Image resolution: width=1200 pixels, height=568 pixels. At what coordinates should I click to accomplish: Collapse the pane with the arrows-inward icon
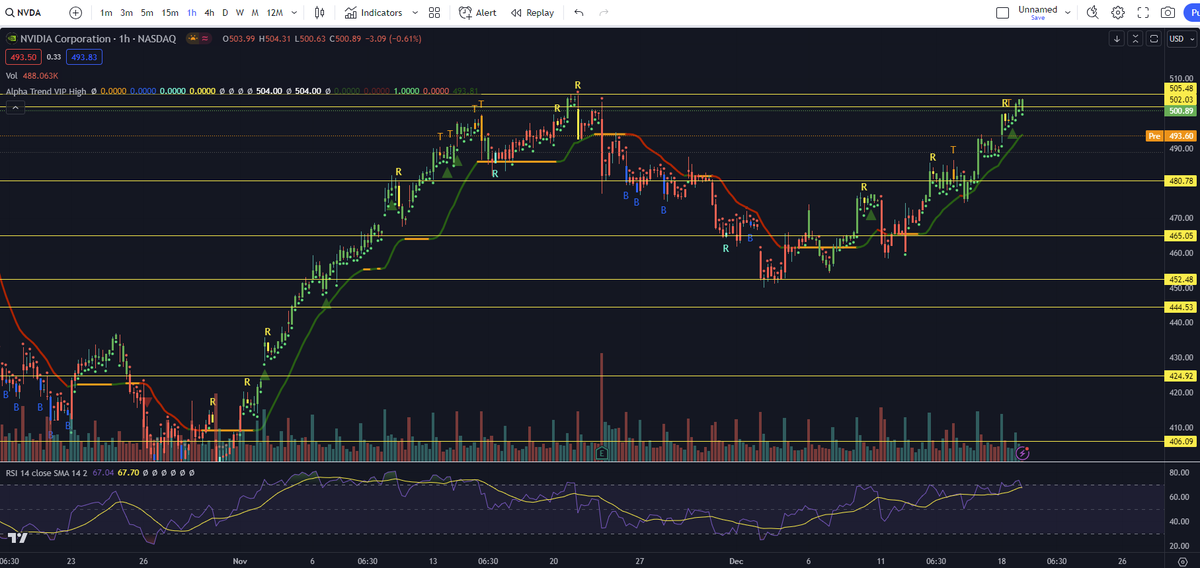(x=1136, y=39)
